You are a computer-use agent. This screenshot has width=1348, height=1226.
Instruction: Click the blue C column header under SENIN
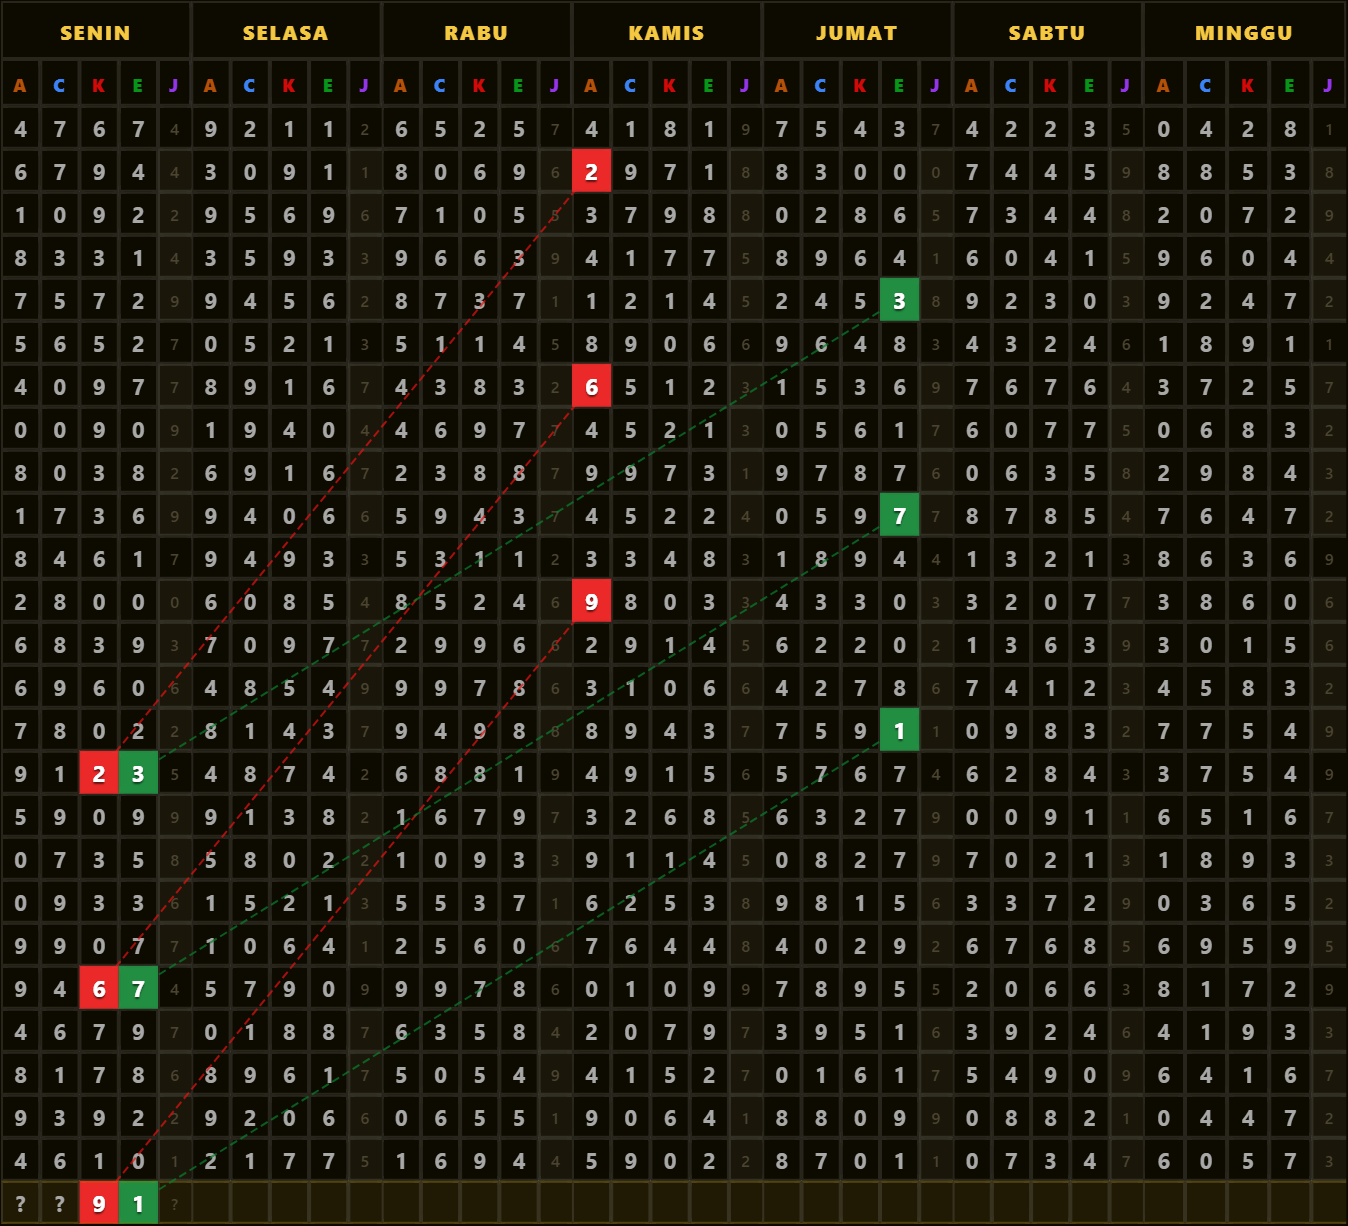coord(59,85)
